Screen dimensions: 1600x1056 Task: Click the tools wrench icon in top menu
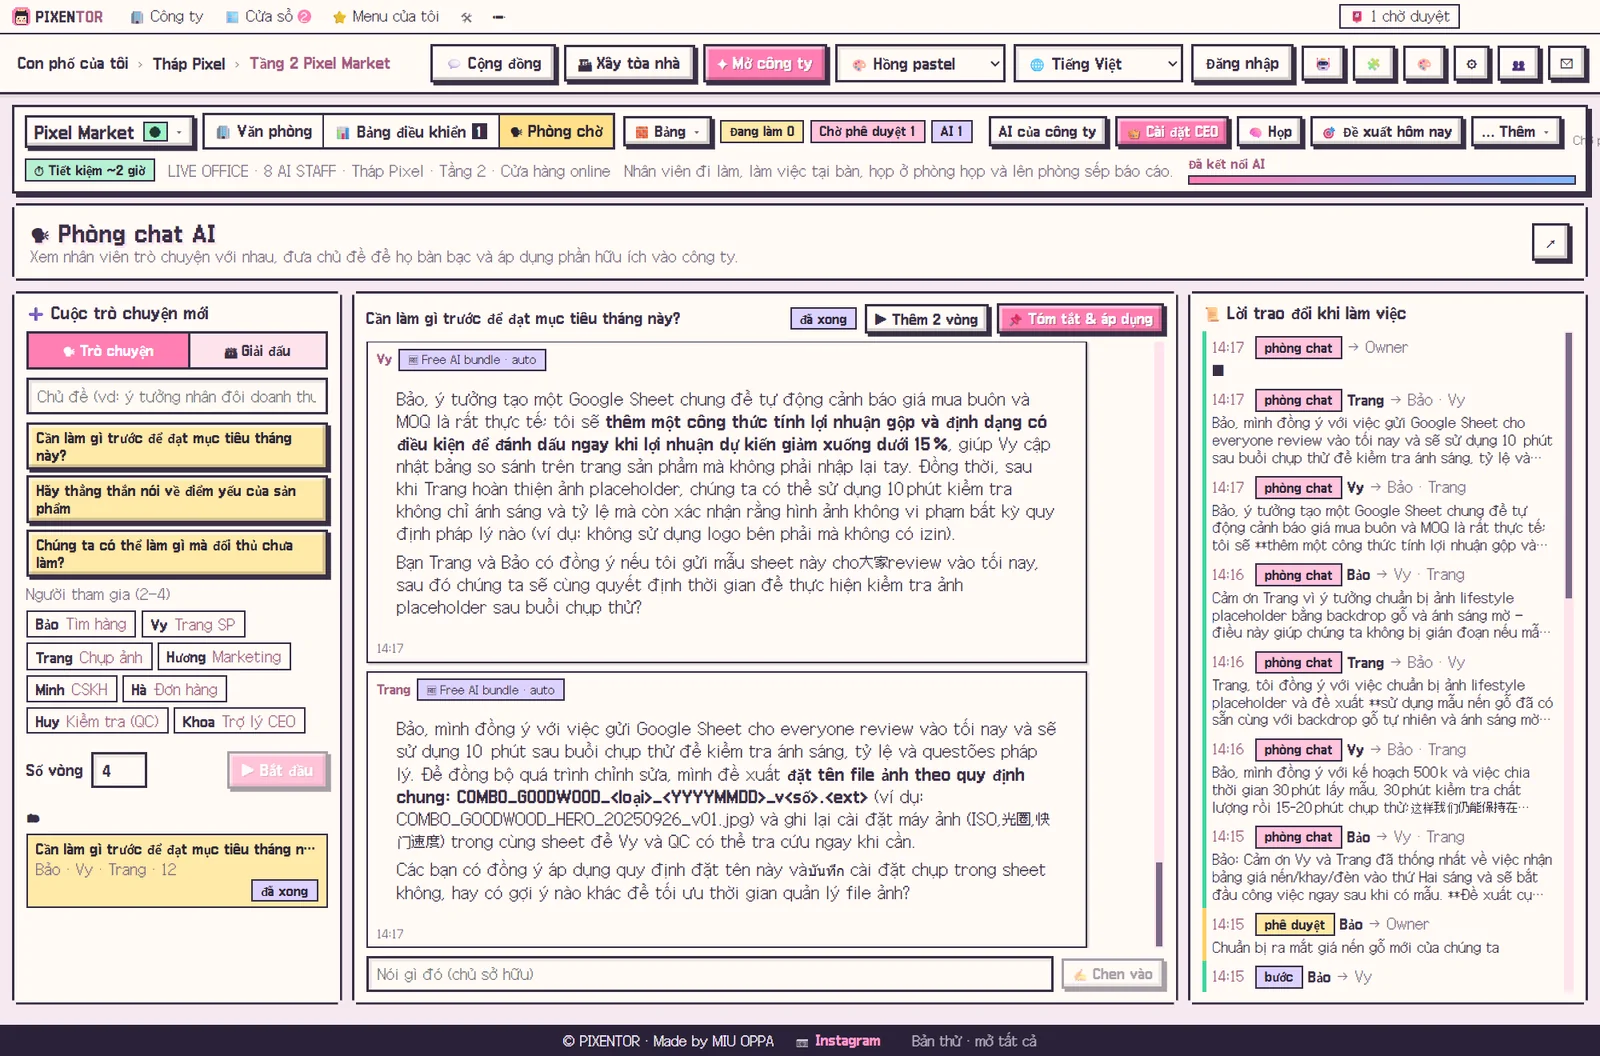coord(466,17)
